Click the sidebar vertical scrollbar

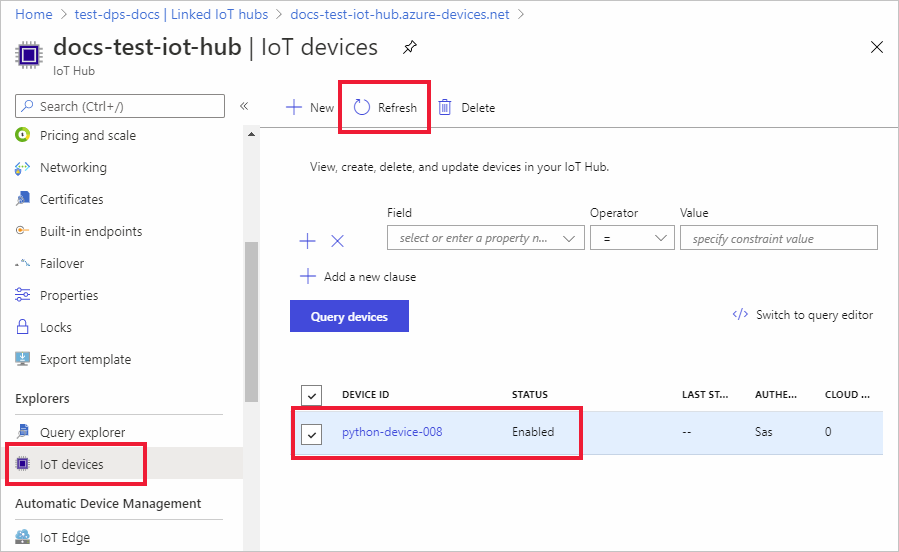[251, 320]
